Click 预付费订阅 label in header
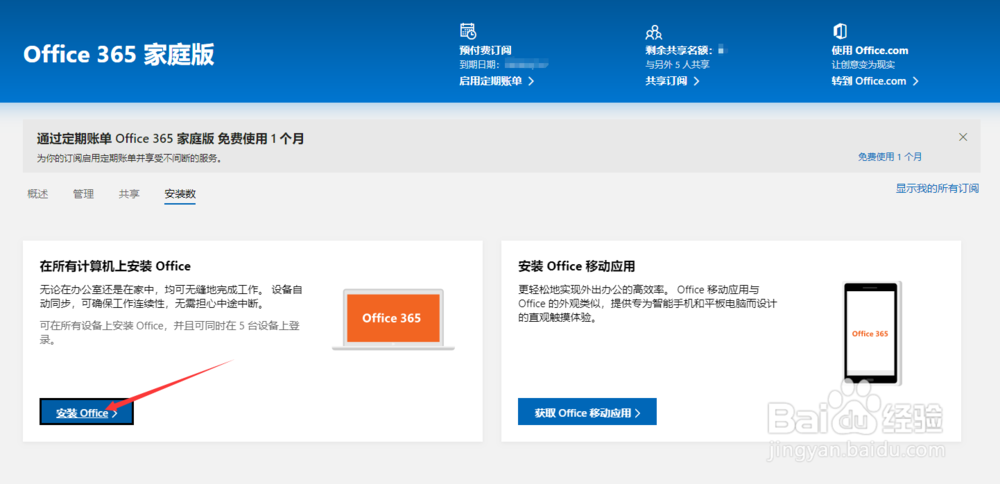Viewport: 1000px width, 484px height. tap(485, 50)
